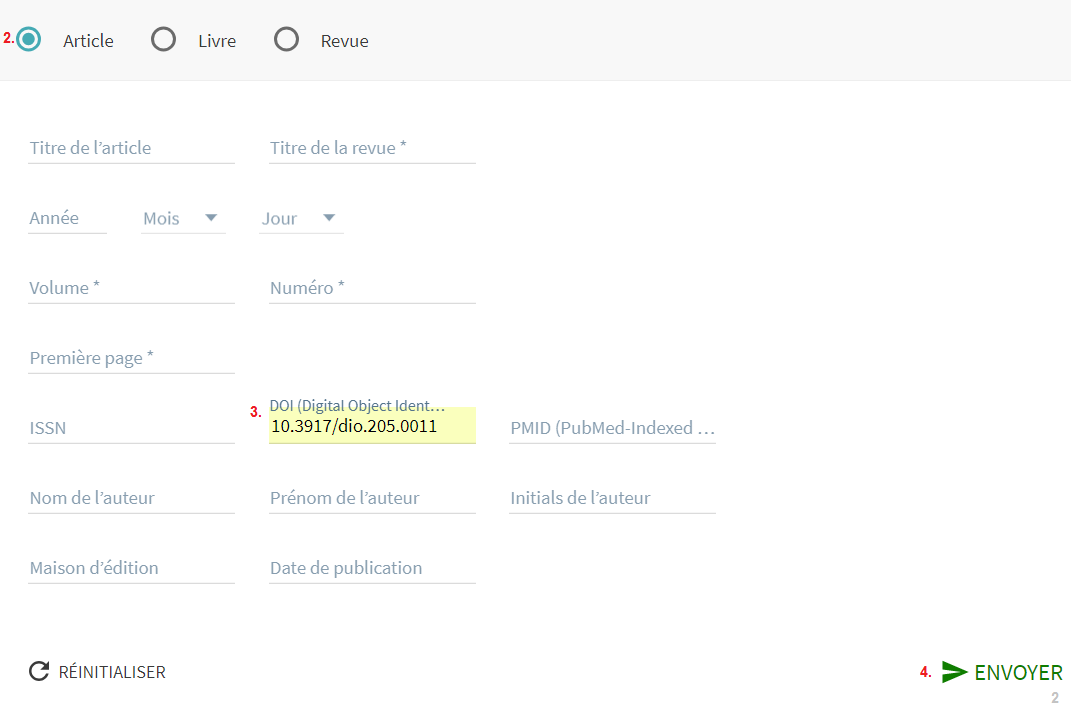The image size is (1071, 710).
Task: Click the Maison d'édition field
Action: (x=131, y=569)
